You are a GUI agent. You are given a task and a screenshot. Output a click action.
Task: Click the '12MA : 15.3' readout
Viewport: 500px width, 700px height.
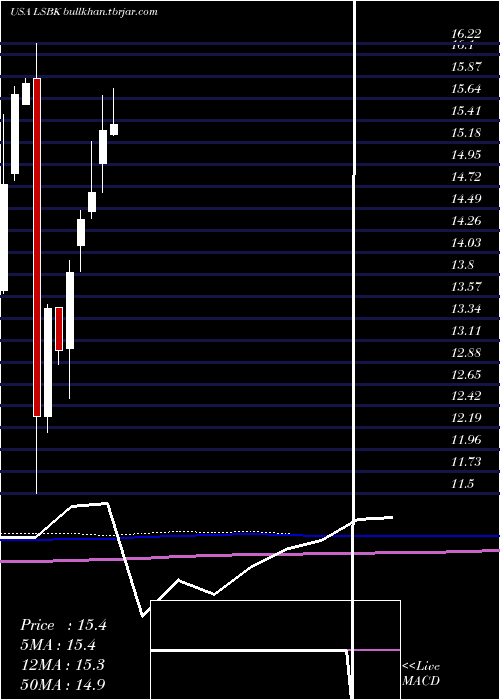62,664
